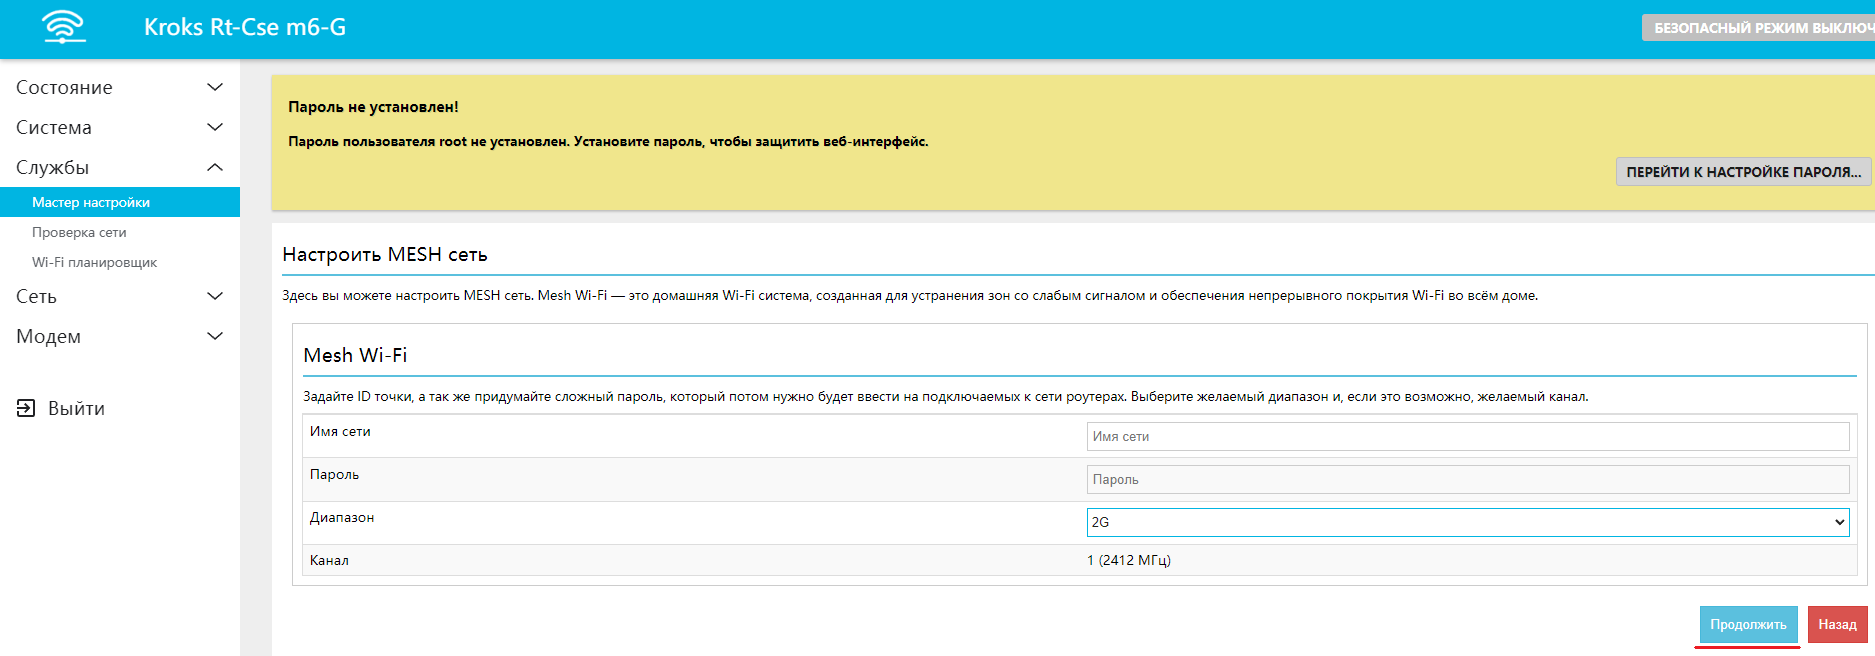Click Выйти to log out
This screenshot has width=1875, height=656.
76,408
